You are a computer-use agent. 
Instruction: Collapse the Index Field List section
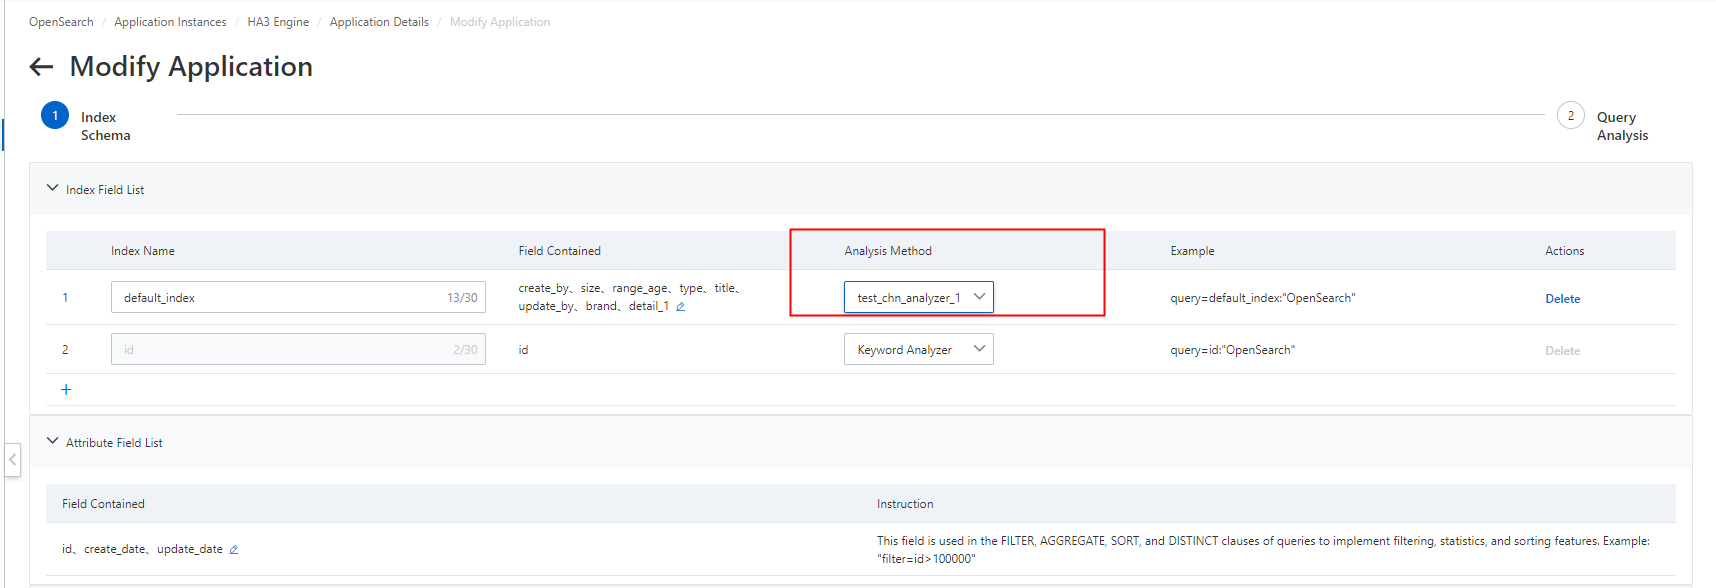pos(52,188)
